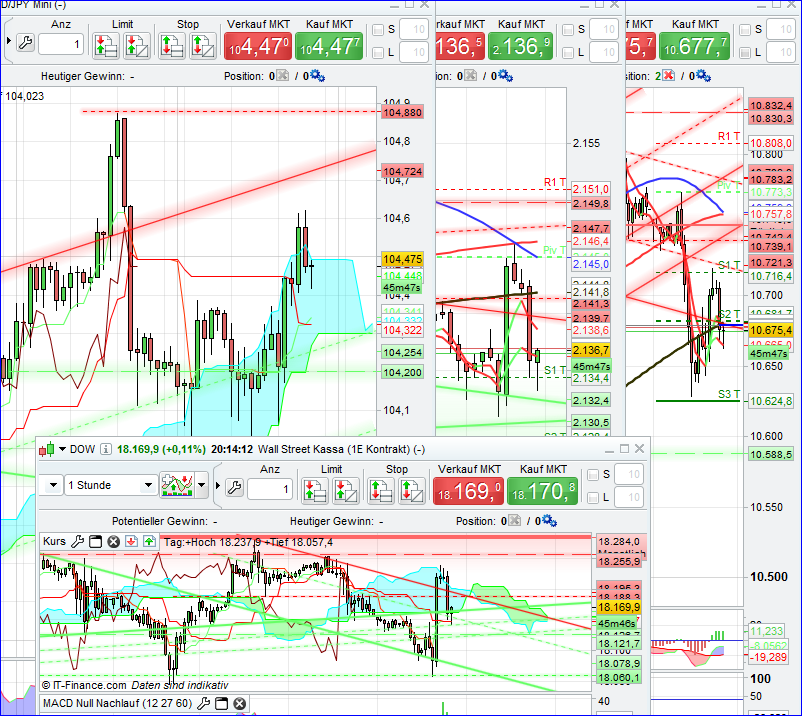Click L distance field in USD/JPY window
Image resolution: width=802 pixels, height=716 pixels.
tap(414, 52)
